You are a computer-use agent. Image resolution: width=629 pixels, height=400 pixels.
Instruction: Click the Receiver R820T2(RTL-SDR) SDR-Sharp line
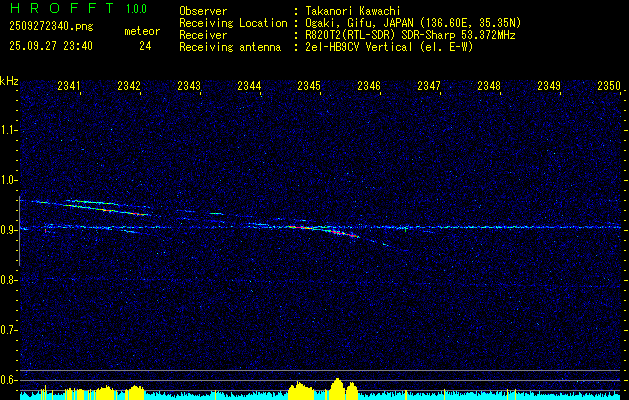[410, 35]
